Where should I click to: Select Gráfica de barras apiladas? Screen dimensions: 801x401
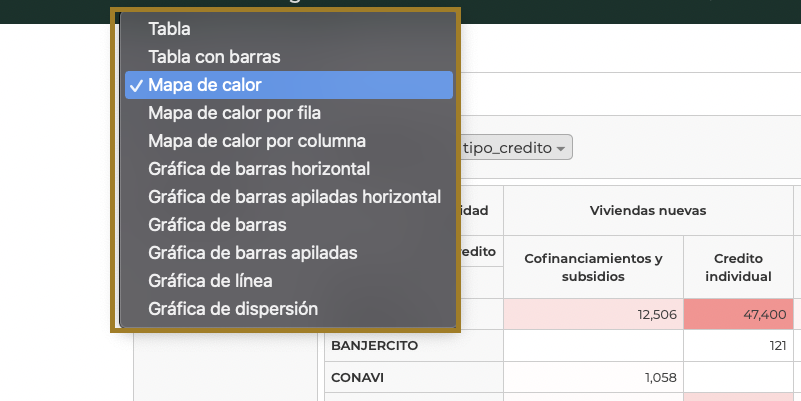click(252, 252)
